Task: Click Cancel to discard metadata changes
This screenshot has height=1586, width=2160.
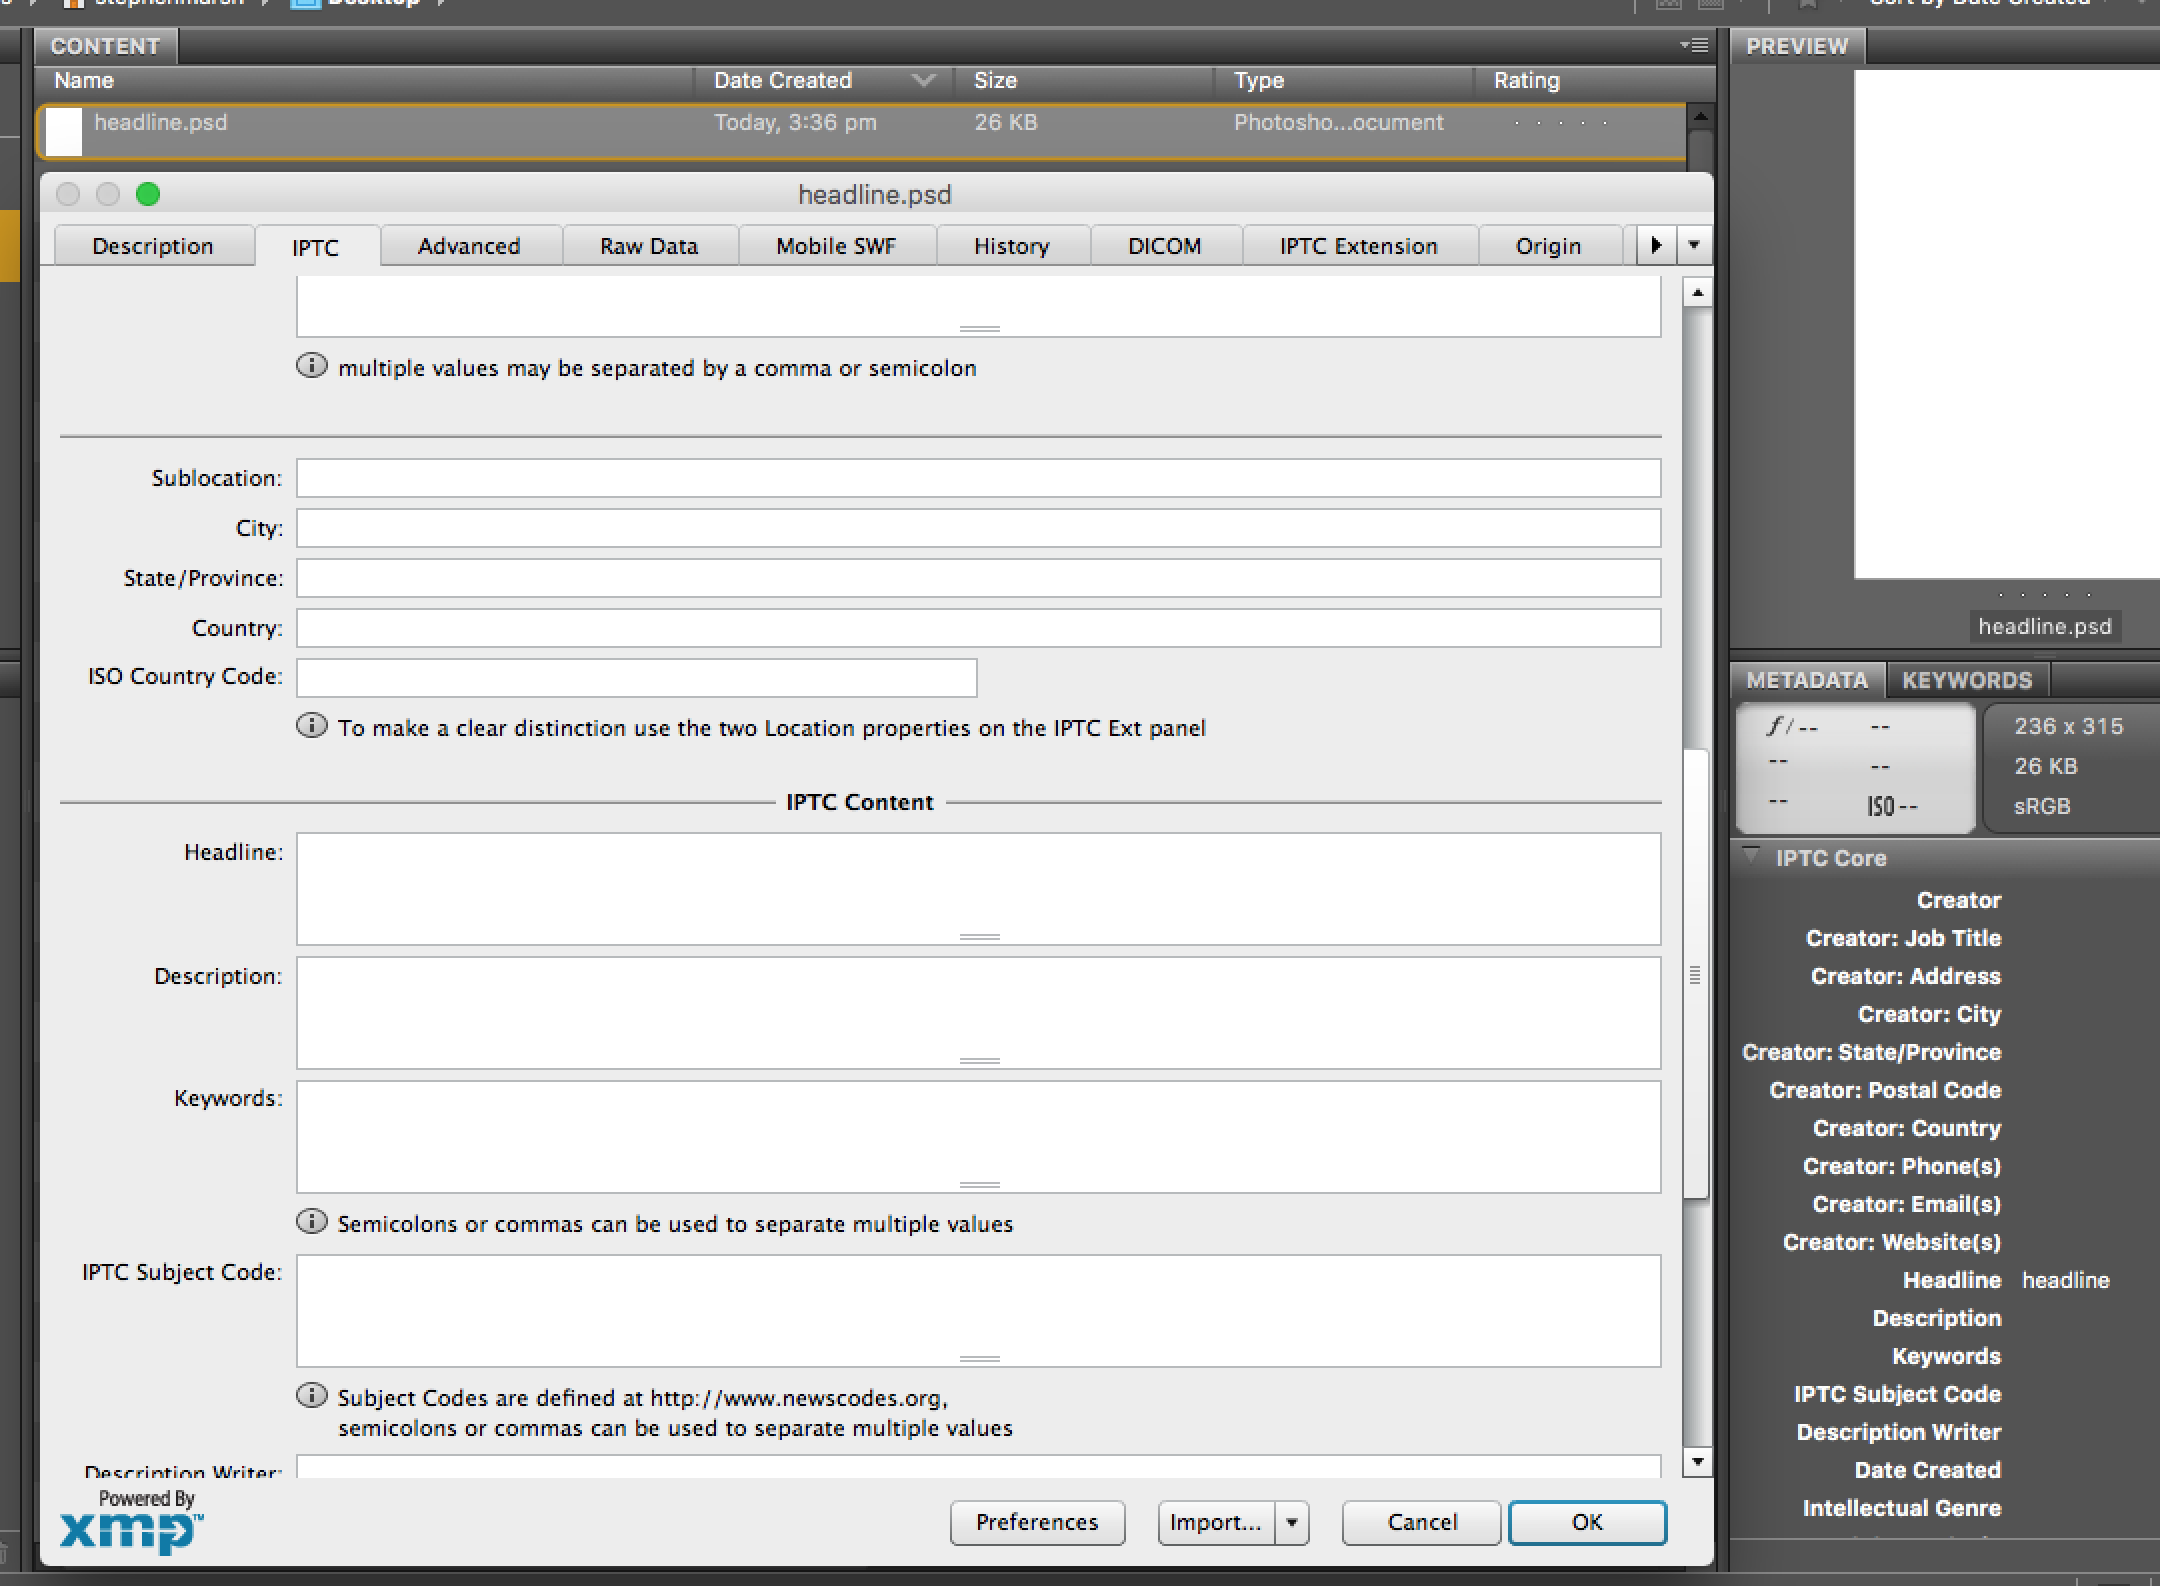Action: tap(1420, 1521)
